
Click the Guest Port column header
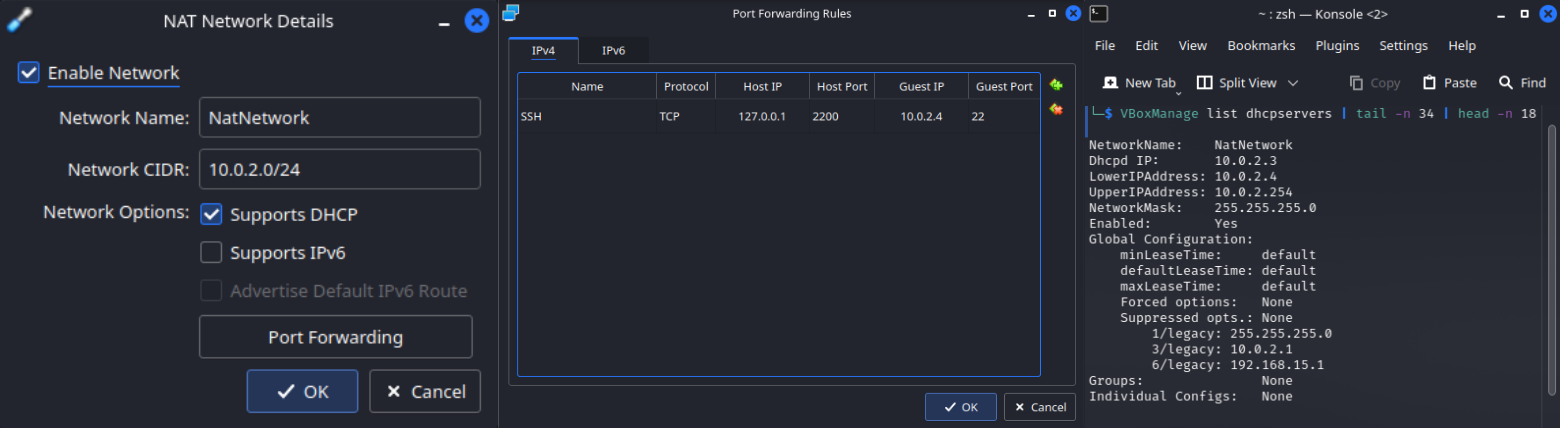click(1004, 87)
